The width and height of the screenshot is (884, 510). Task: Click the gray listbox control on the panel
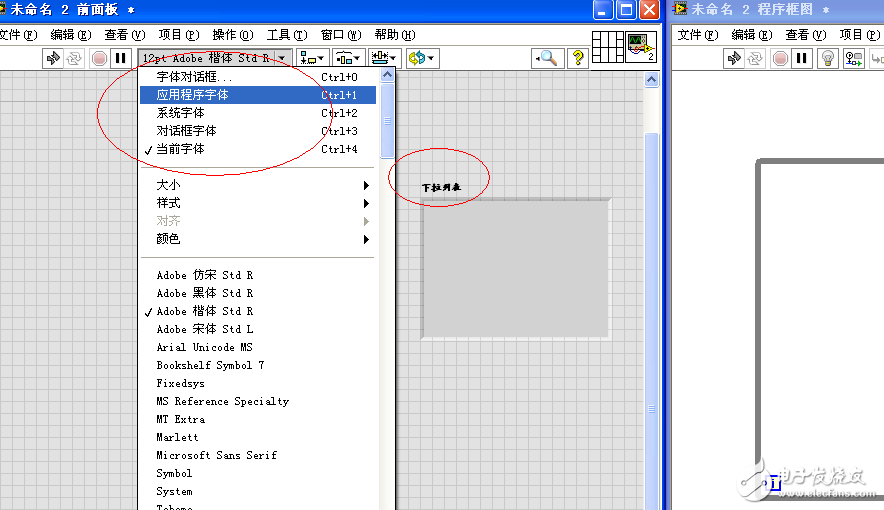(516, 269)
